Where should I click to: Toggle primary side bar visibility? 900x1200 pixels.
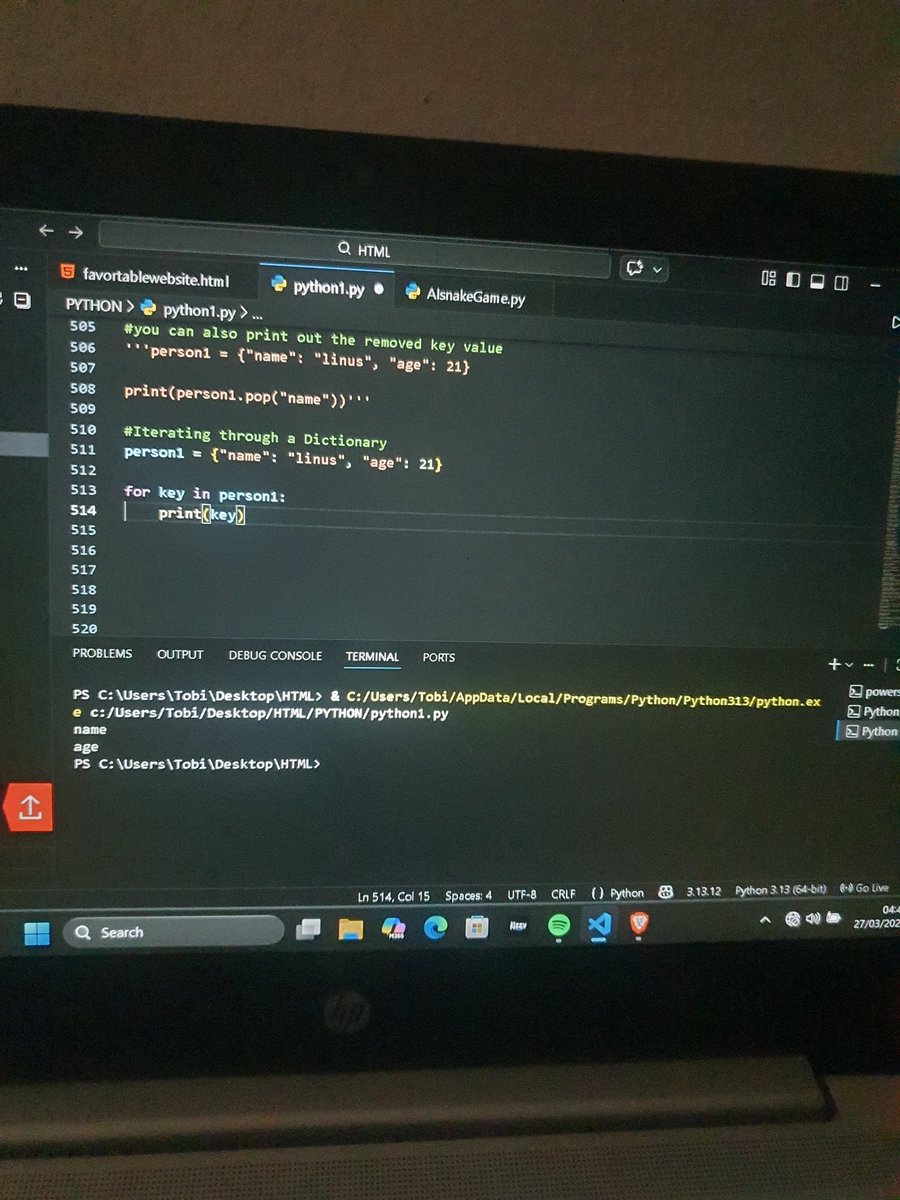(793, 281)
